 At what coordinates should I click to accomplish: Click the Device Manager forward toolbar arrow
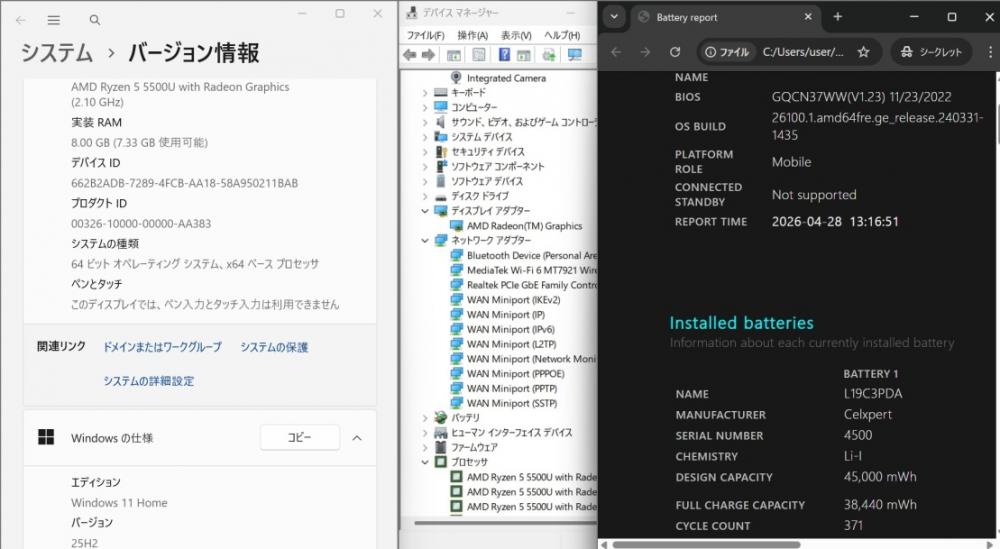[428, 55]
